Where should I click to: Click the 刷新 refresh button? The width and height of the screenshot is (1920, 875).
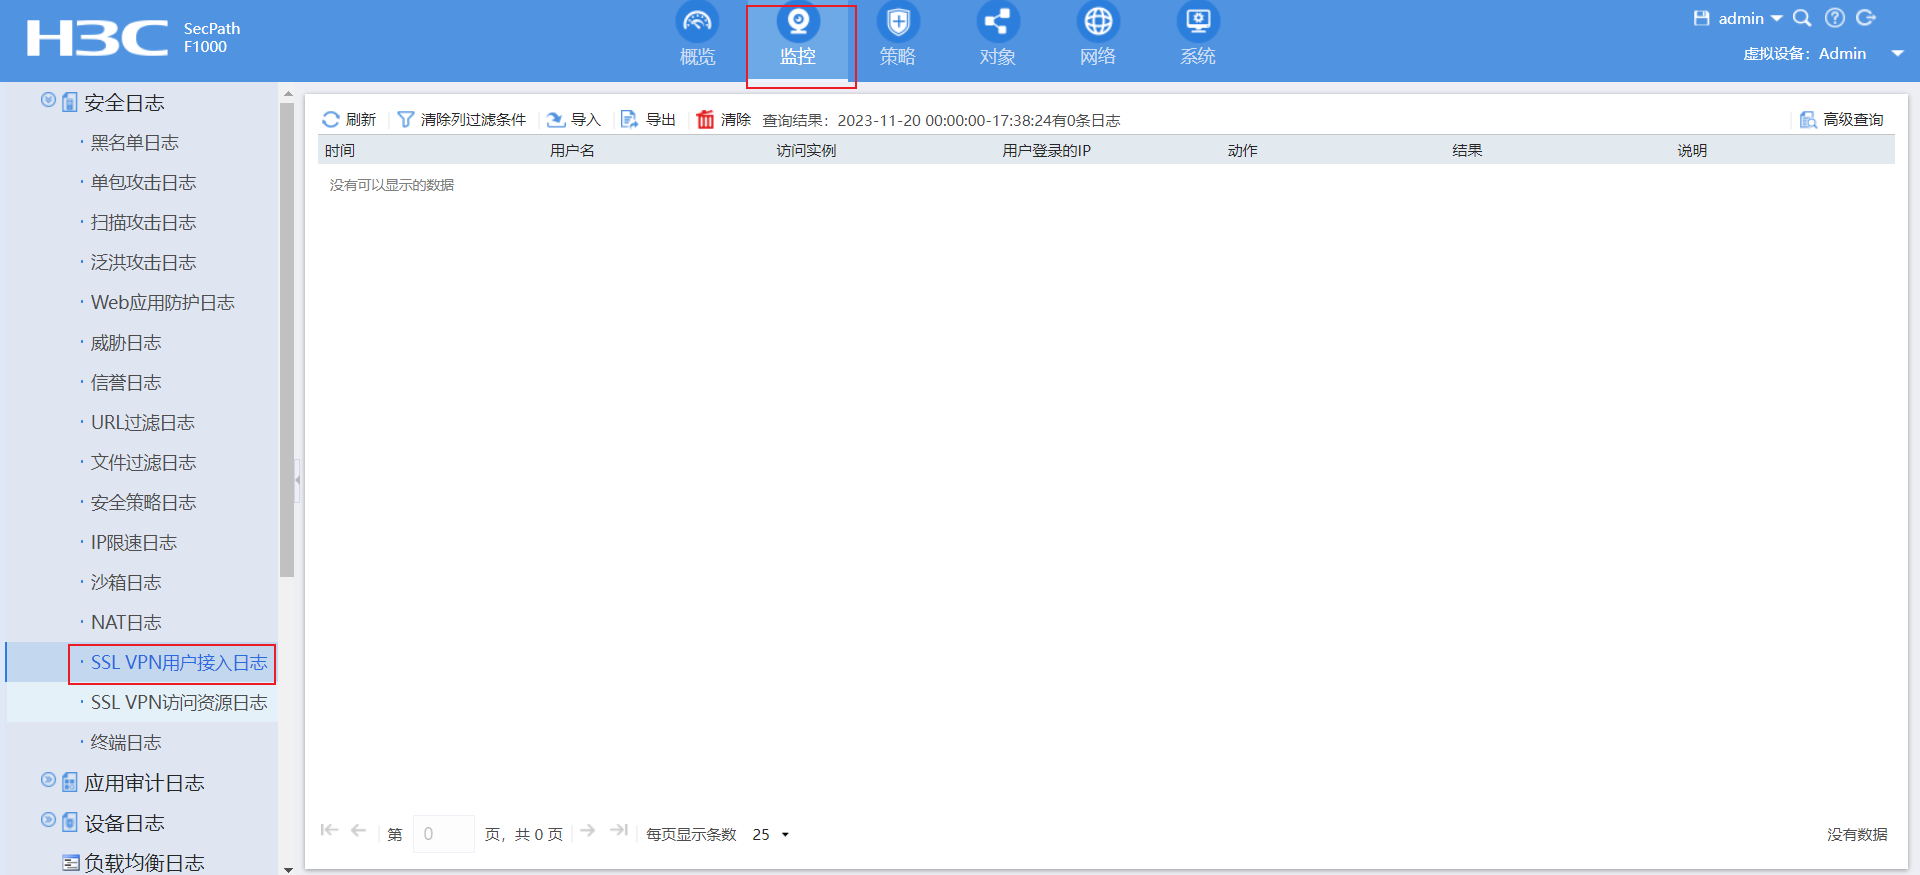pyautogui.click(x=349, y=120)
